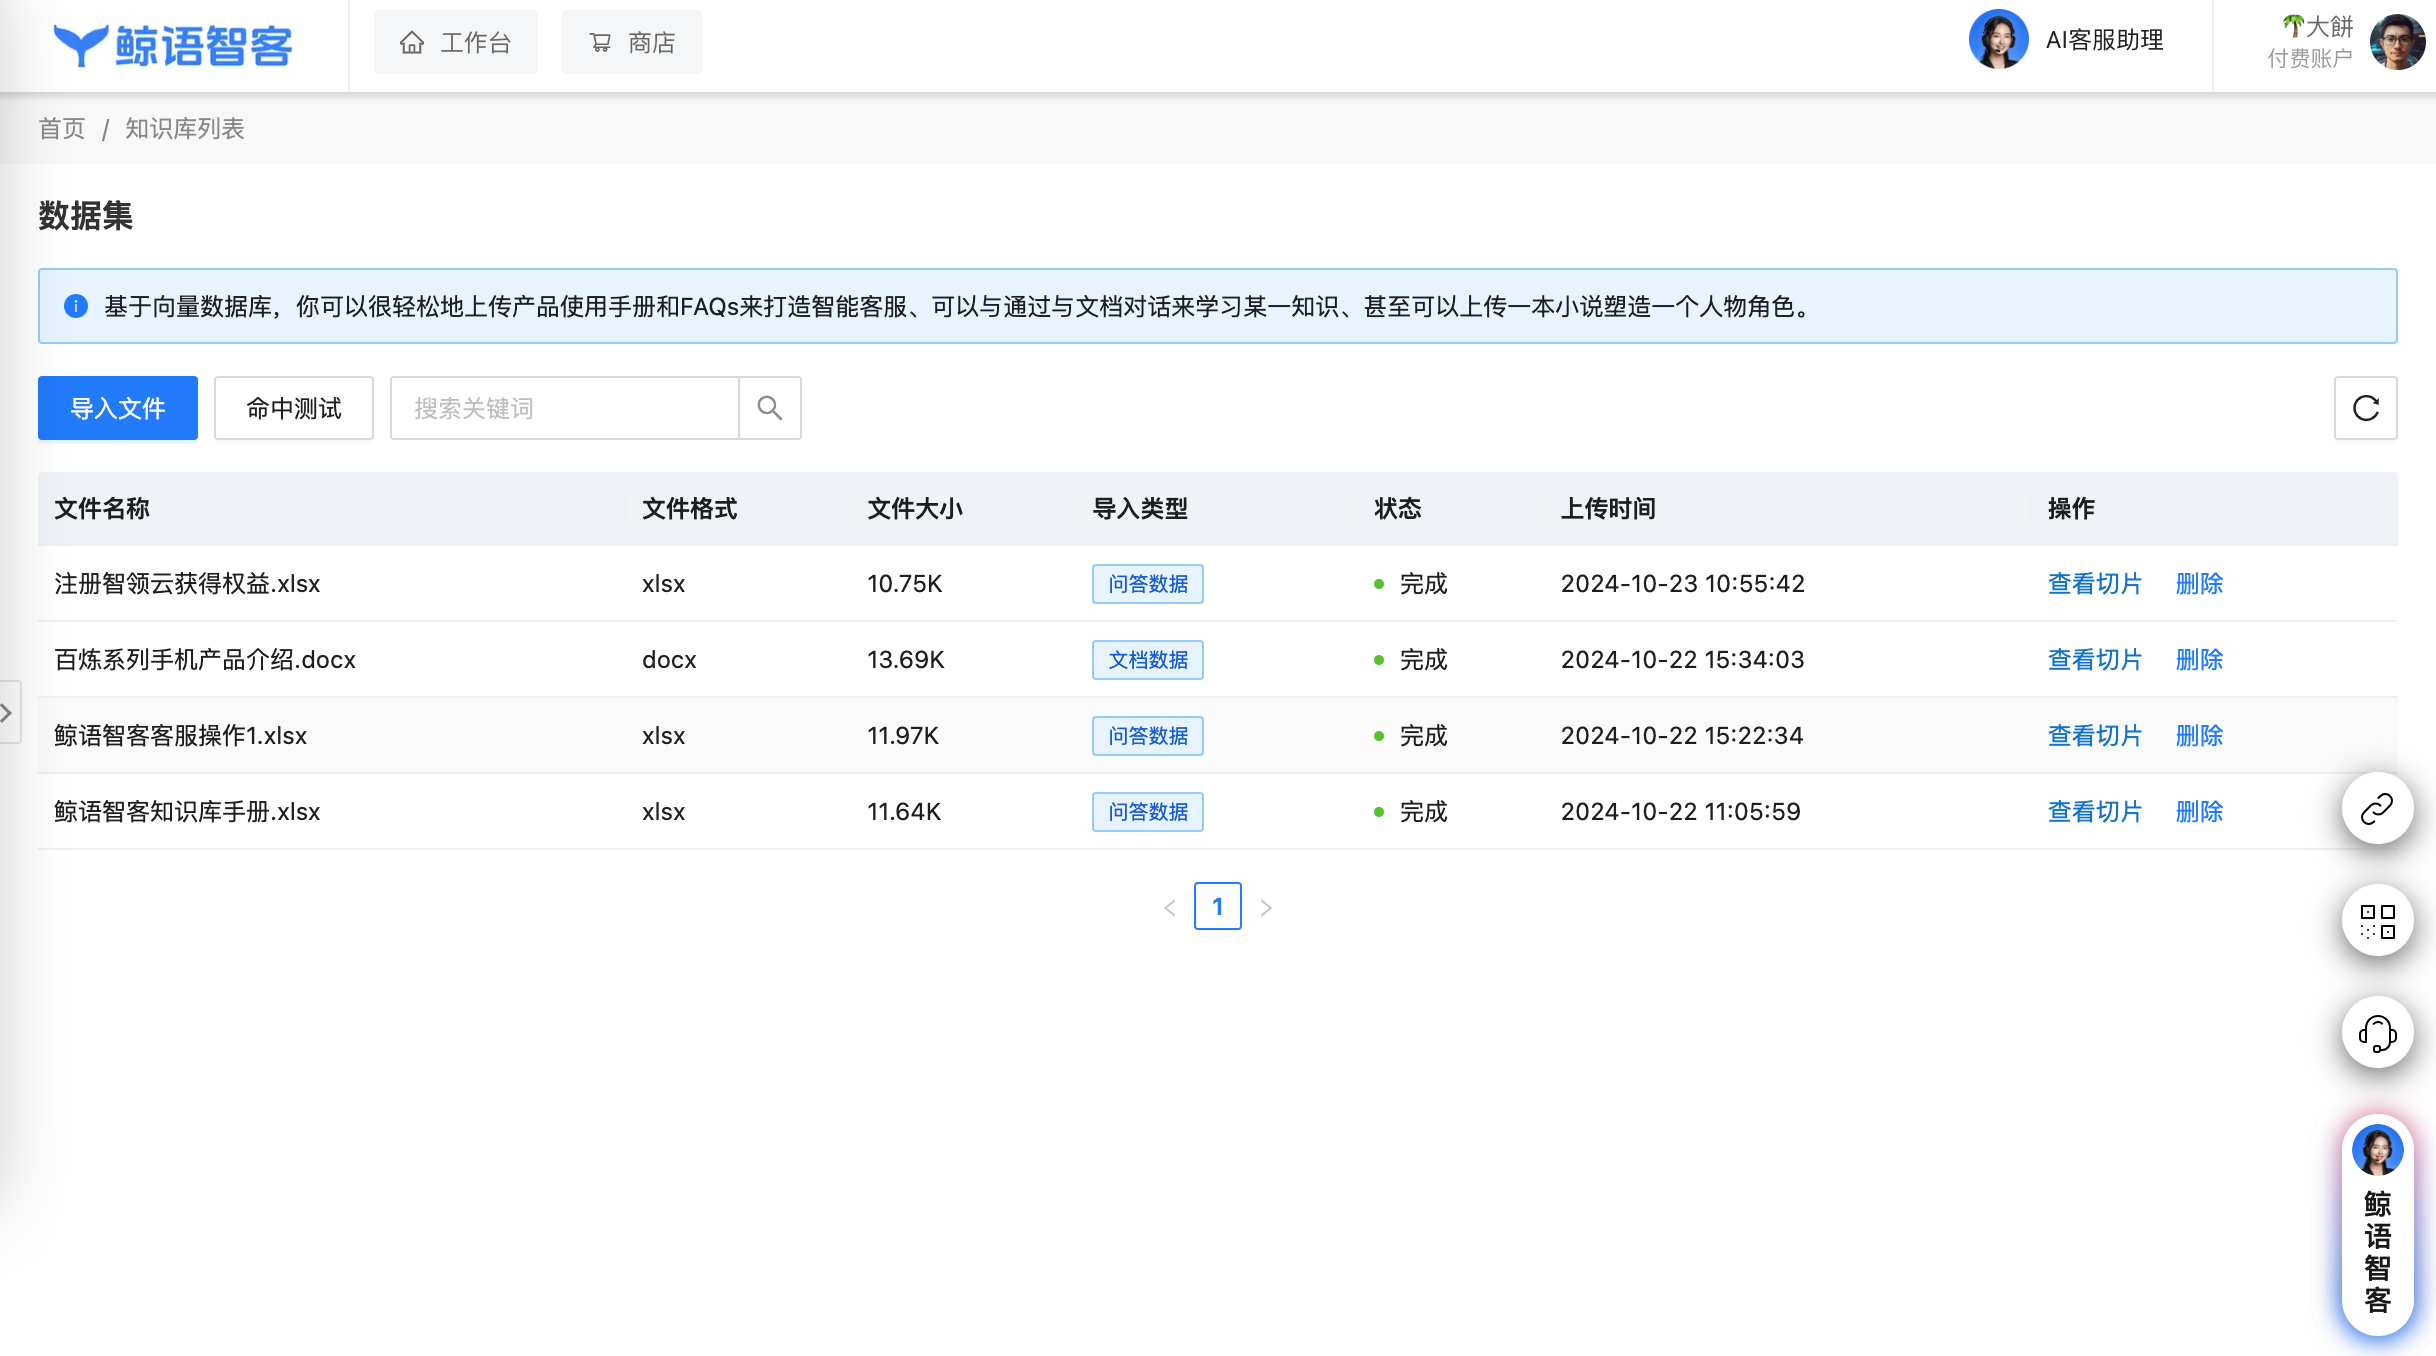Select file 注册智领云获得权益.xlsx
The width and height of the screenshot is (2436, 1356).
tap(187, 584)
